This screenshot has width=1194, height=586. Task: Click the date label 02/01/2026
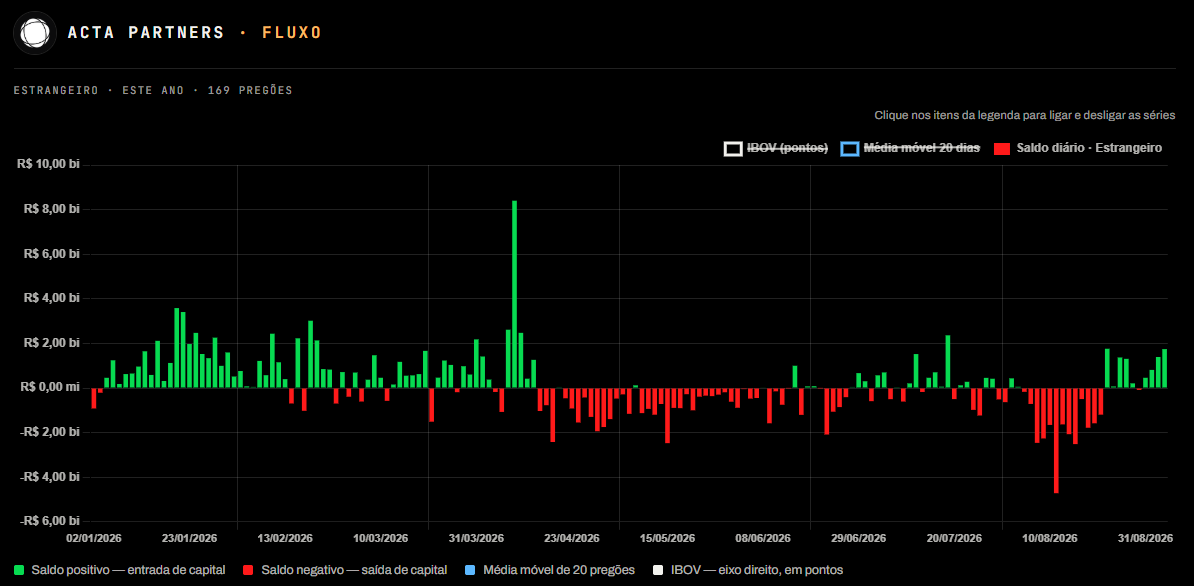(94, 538)
